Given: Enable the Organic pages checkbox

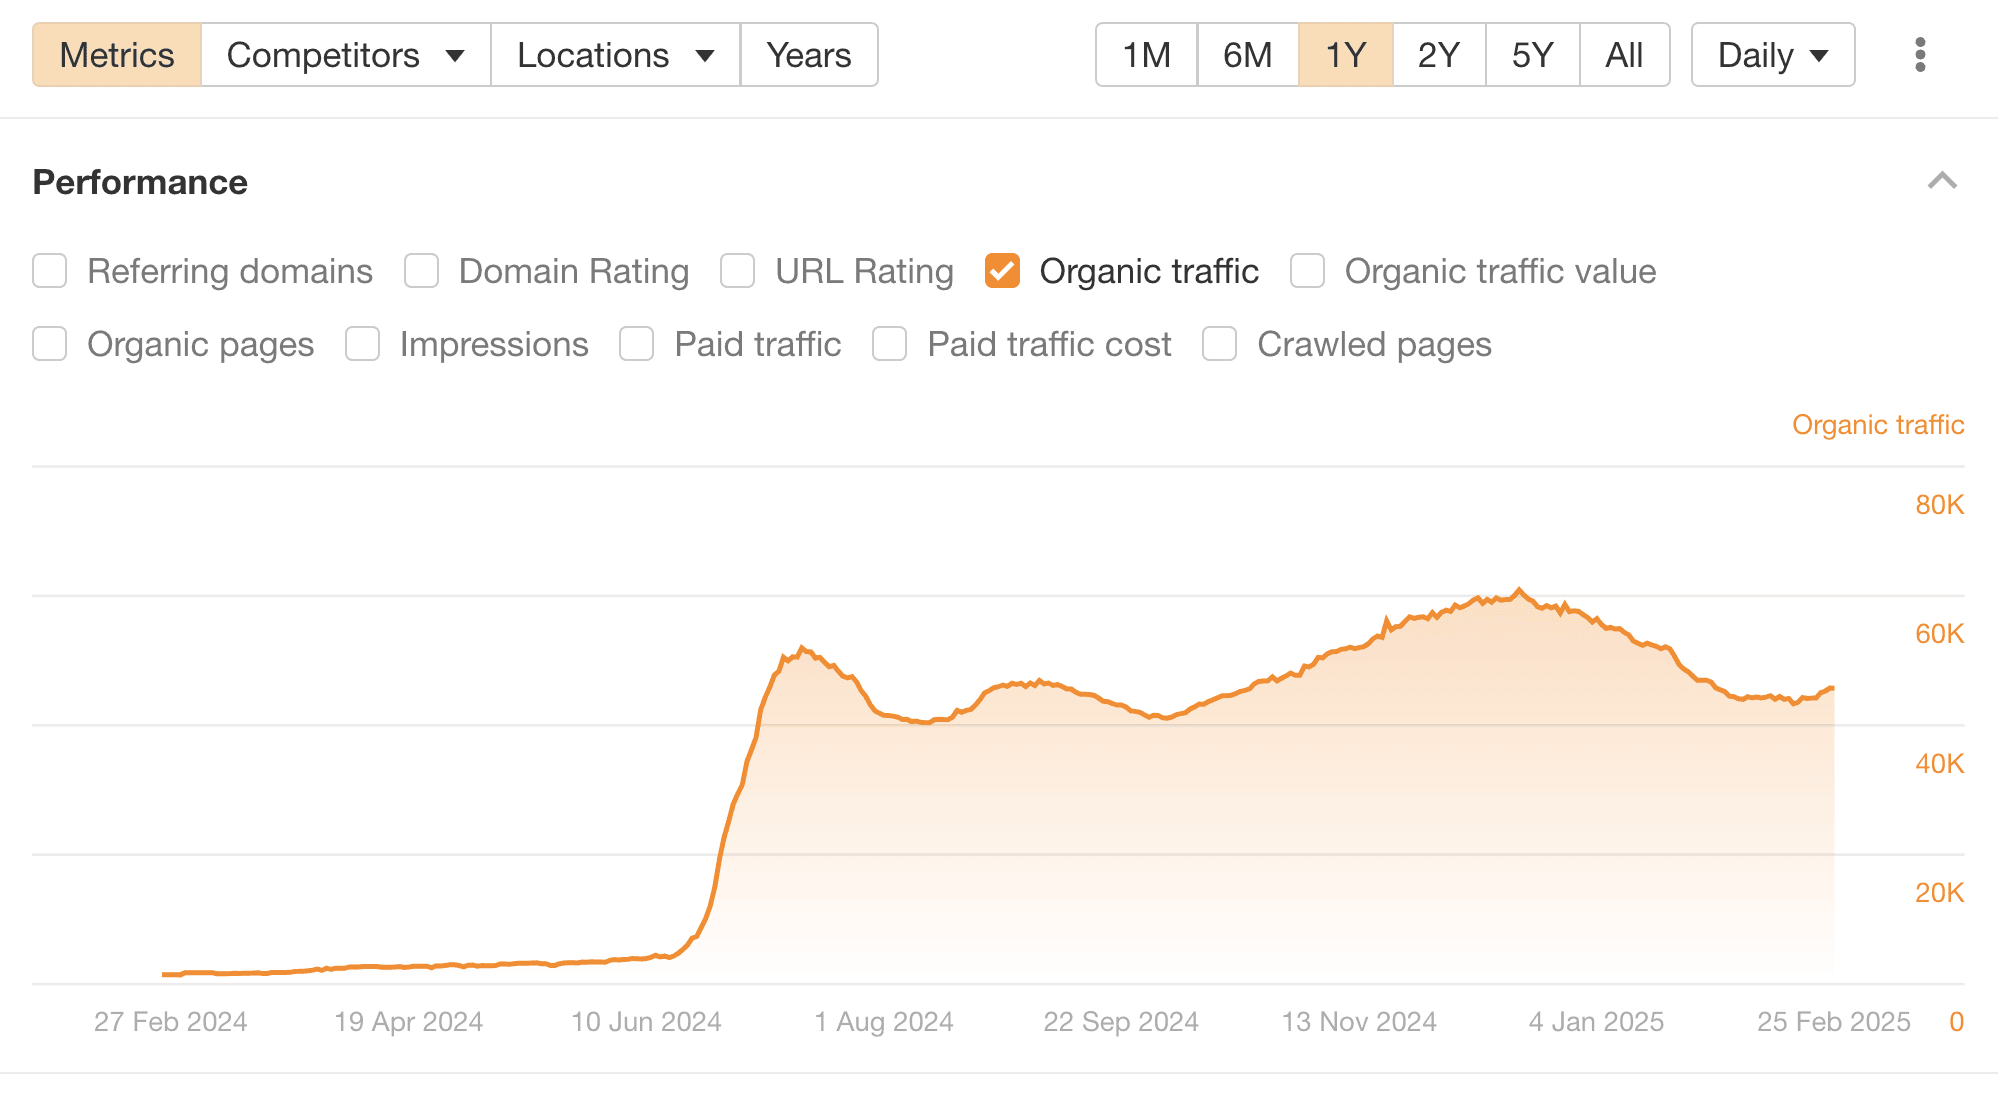Looking at the screenshot, I should [50, 344].
